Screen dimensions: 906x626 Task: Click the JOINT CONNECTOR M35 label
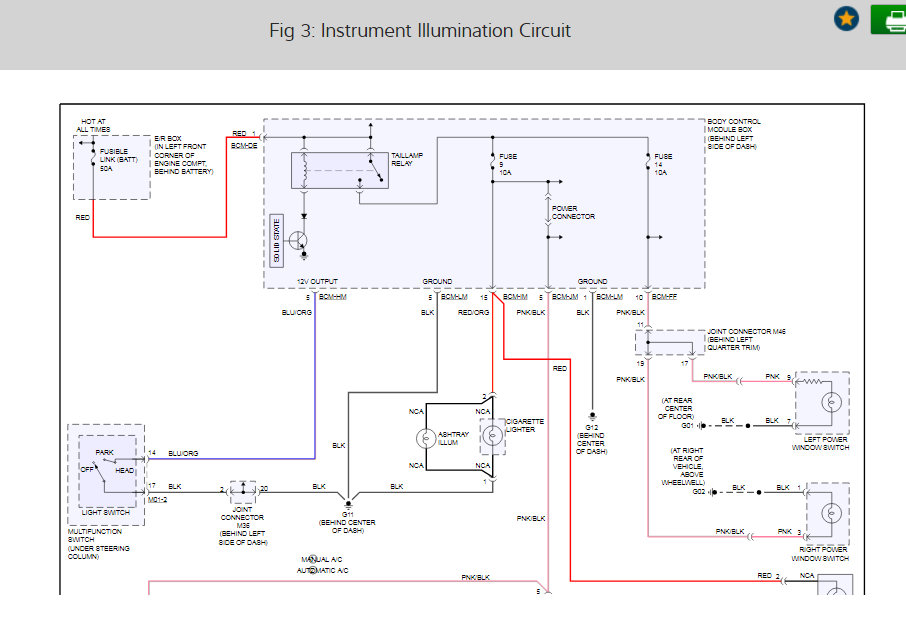pos(243,526)
